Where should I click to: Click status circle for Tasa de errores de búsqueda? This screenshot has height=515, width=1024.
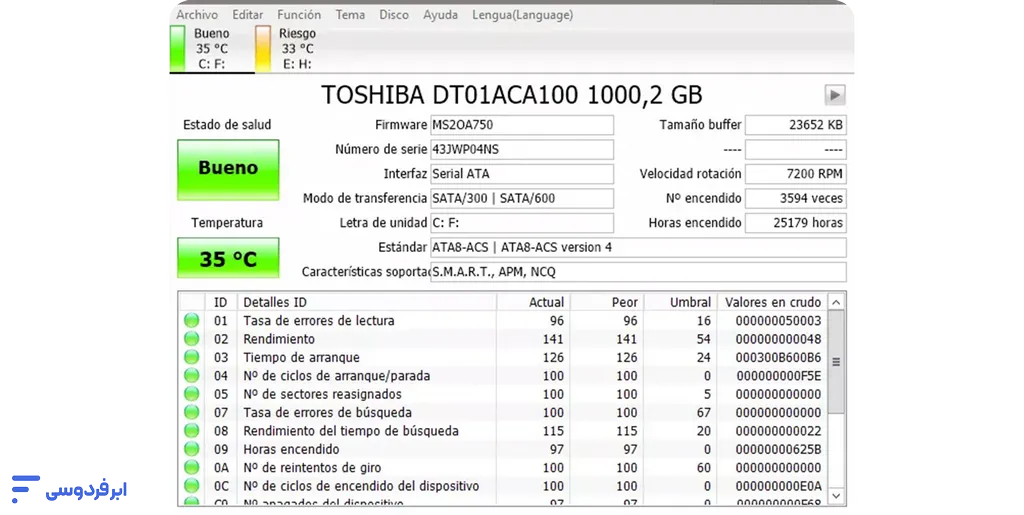click(191, 412)
